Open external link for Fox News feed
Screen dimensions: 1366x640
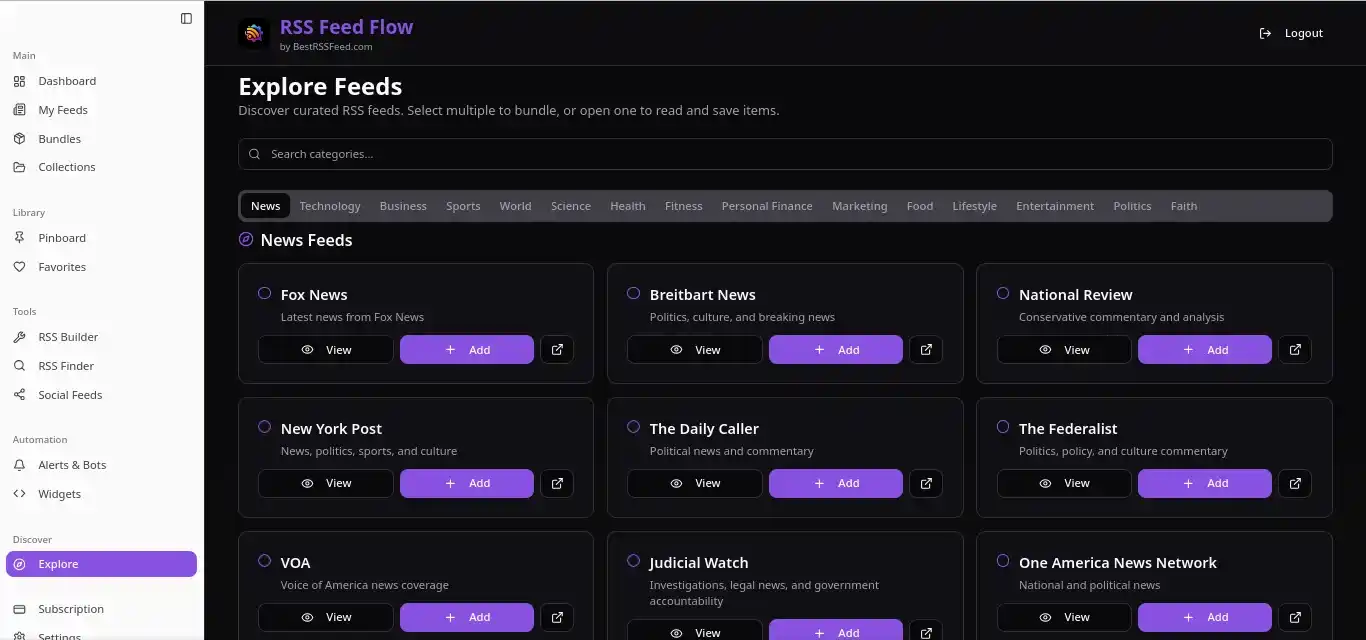[557, 350]
